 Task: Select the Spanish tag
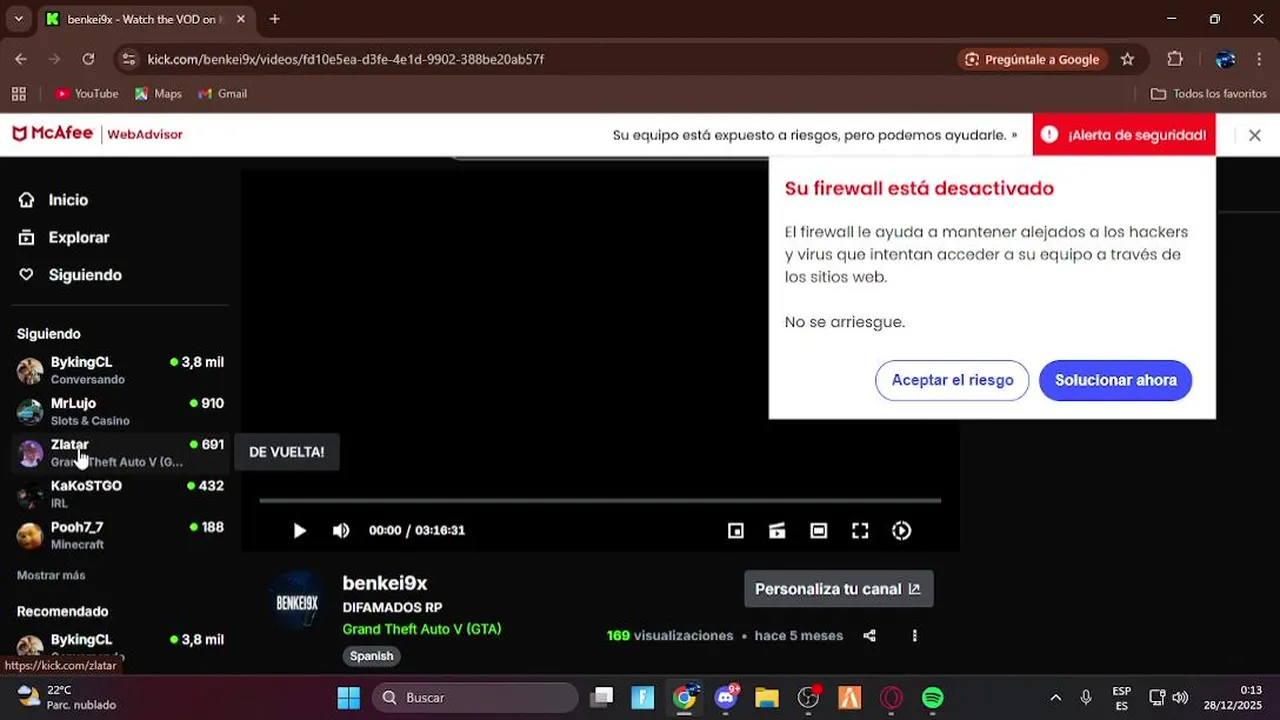(371, 656)
